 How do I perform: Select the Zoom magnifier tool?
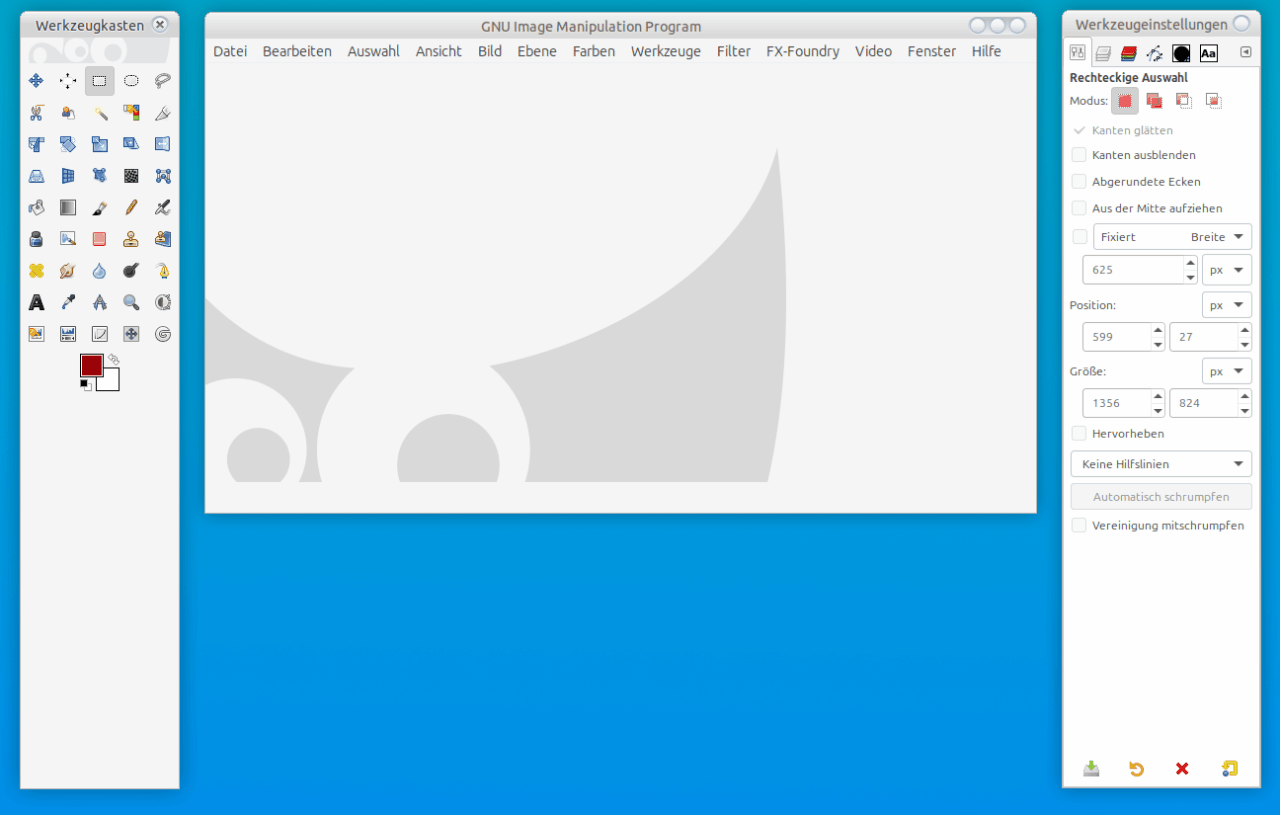(x=131, y=302)
